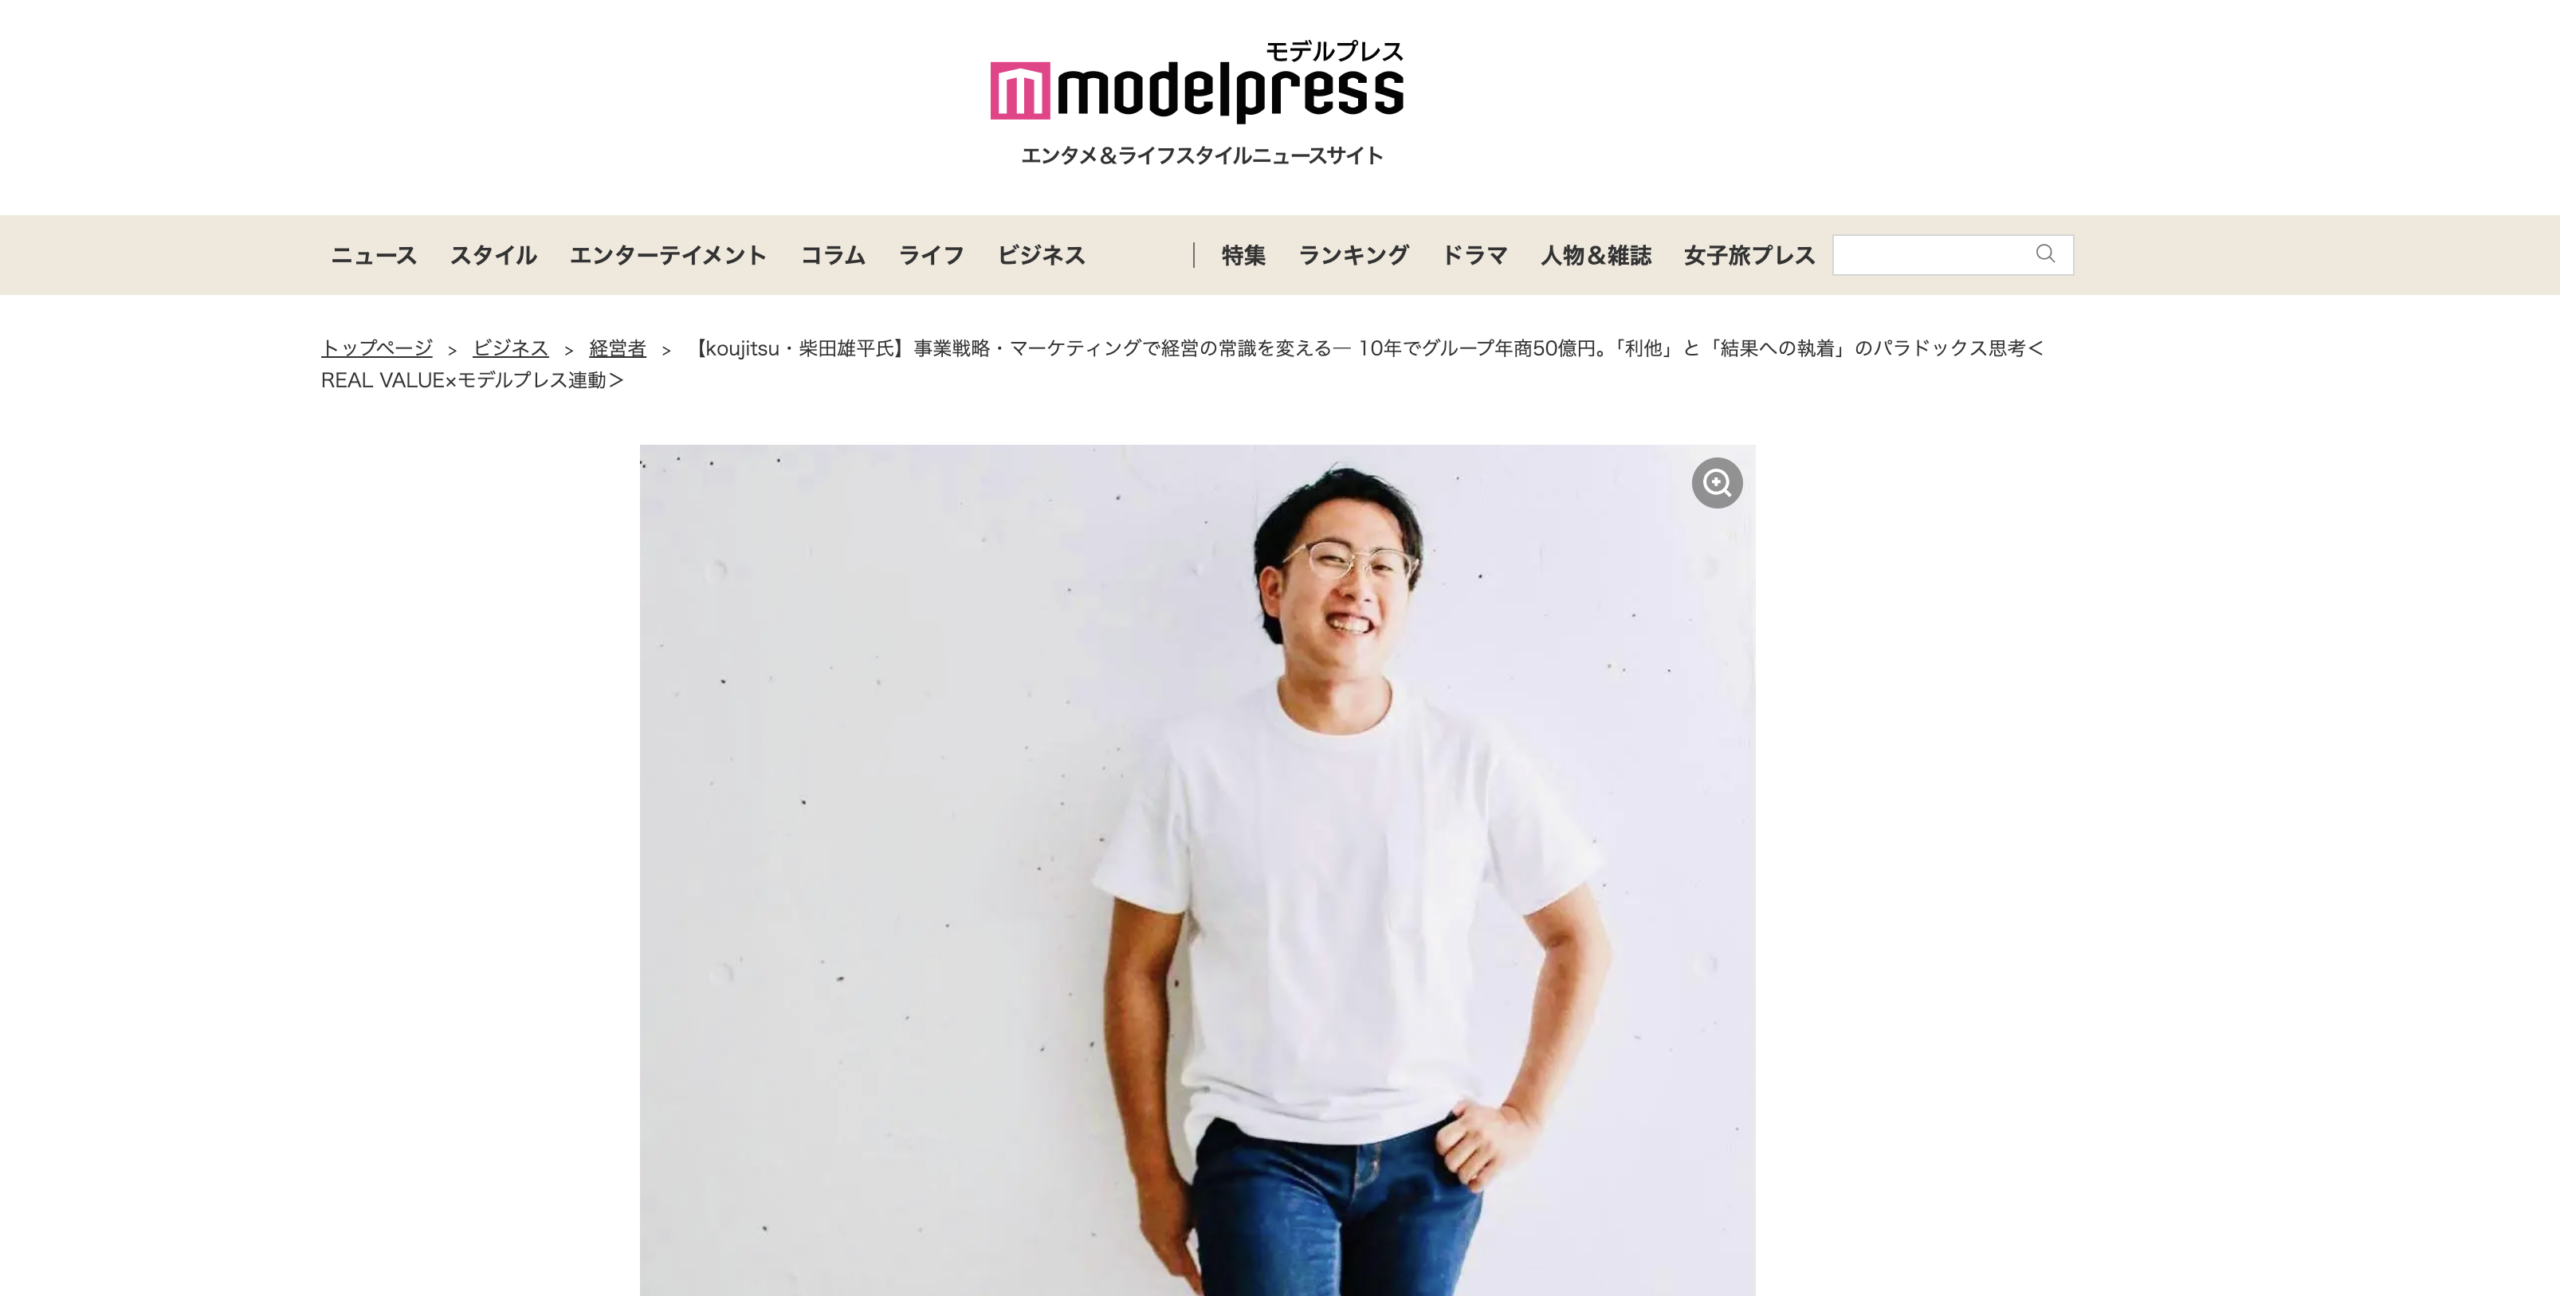
Task: Go to the コラム section
Action: tap(832, 255)
